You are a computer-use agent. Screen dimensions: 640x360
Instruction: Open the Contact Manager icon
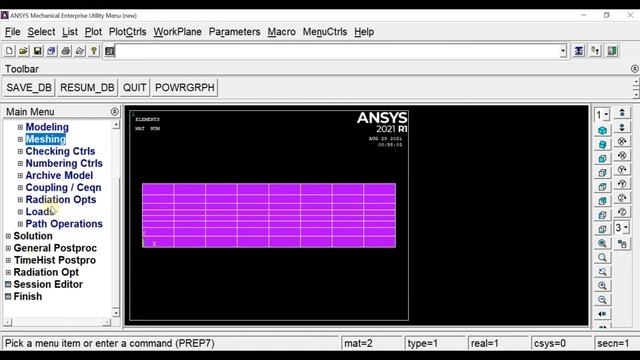tap(612, 51)
